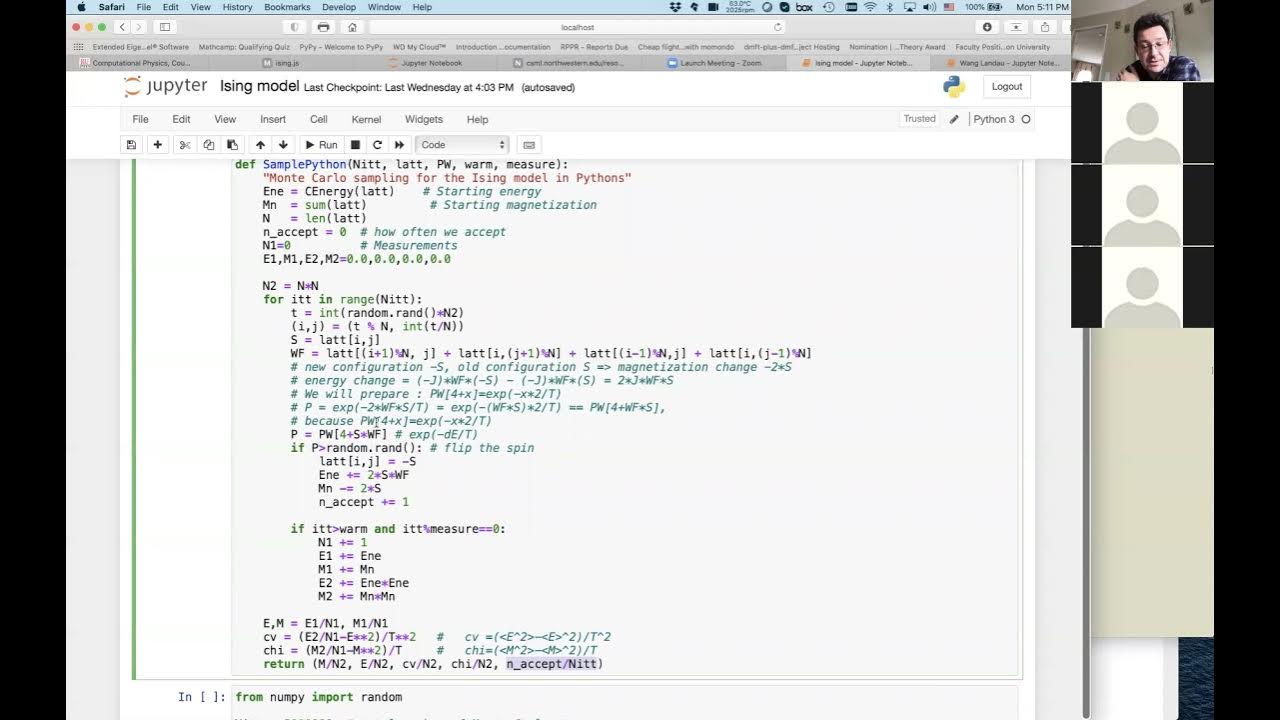The height and width of the screenshot is (720, 1280).
Task: Click the volume menu bar icon
Action: pos(931,7)
